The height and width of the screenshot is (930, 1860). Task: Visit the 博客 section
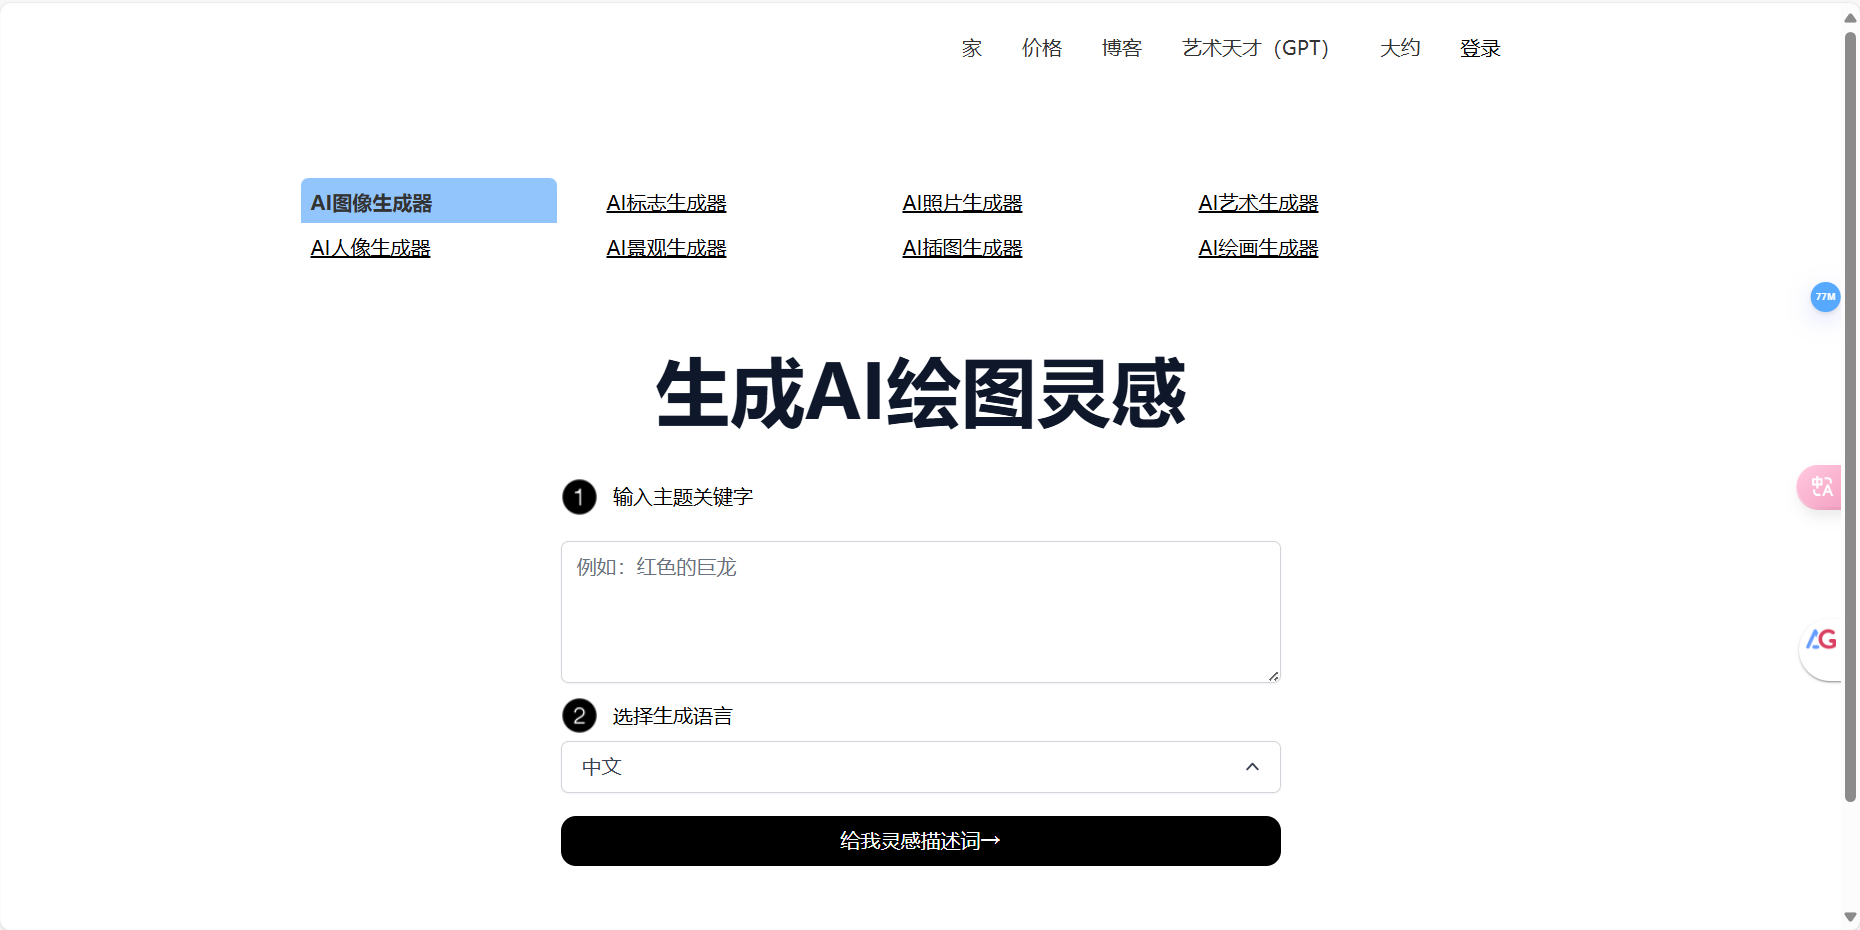click(1121, 48)
